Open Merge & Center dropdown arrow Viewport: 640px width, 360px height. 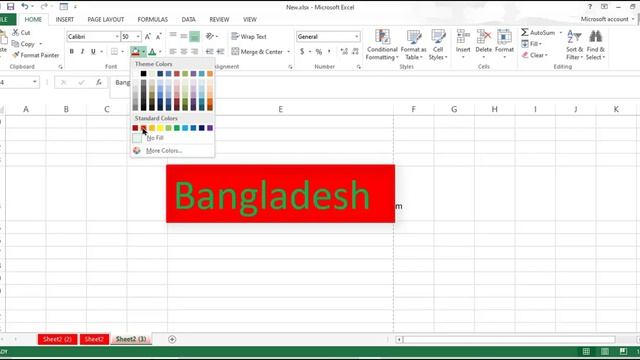[289, 52]
